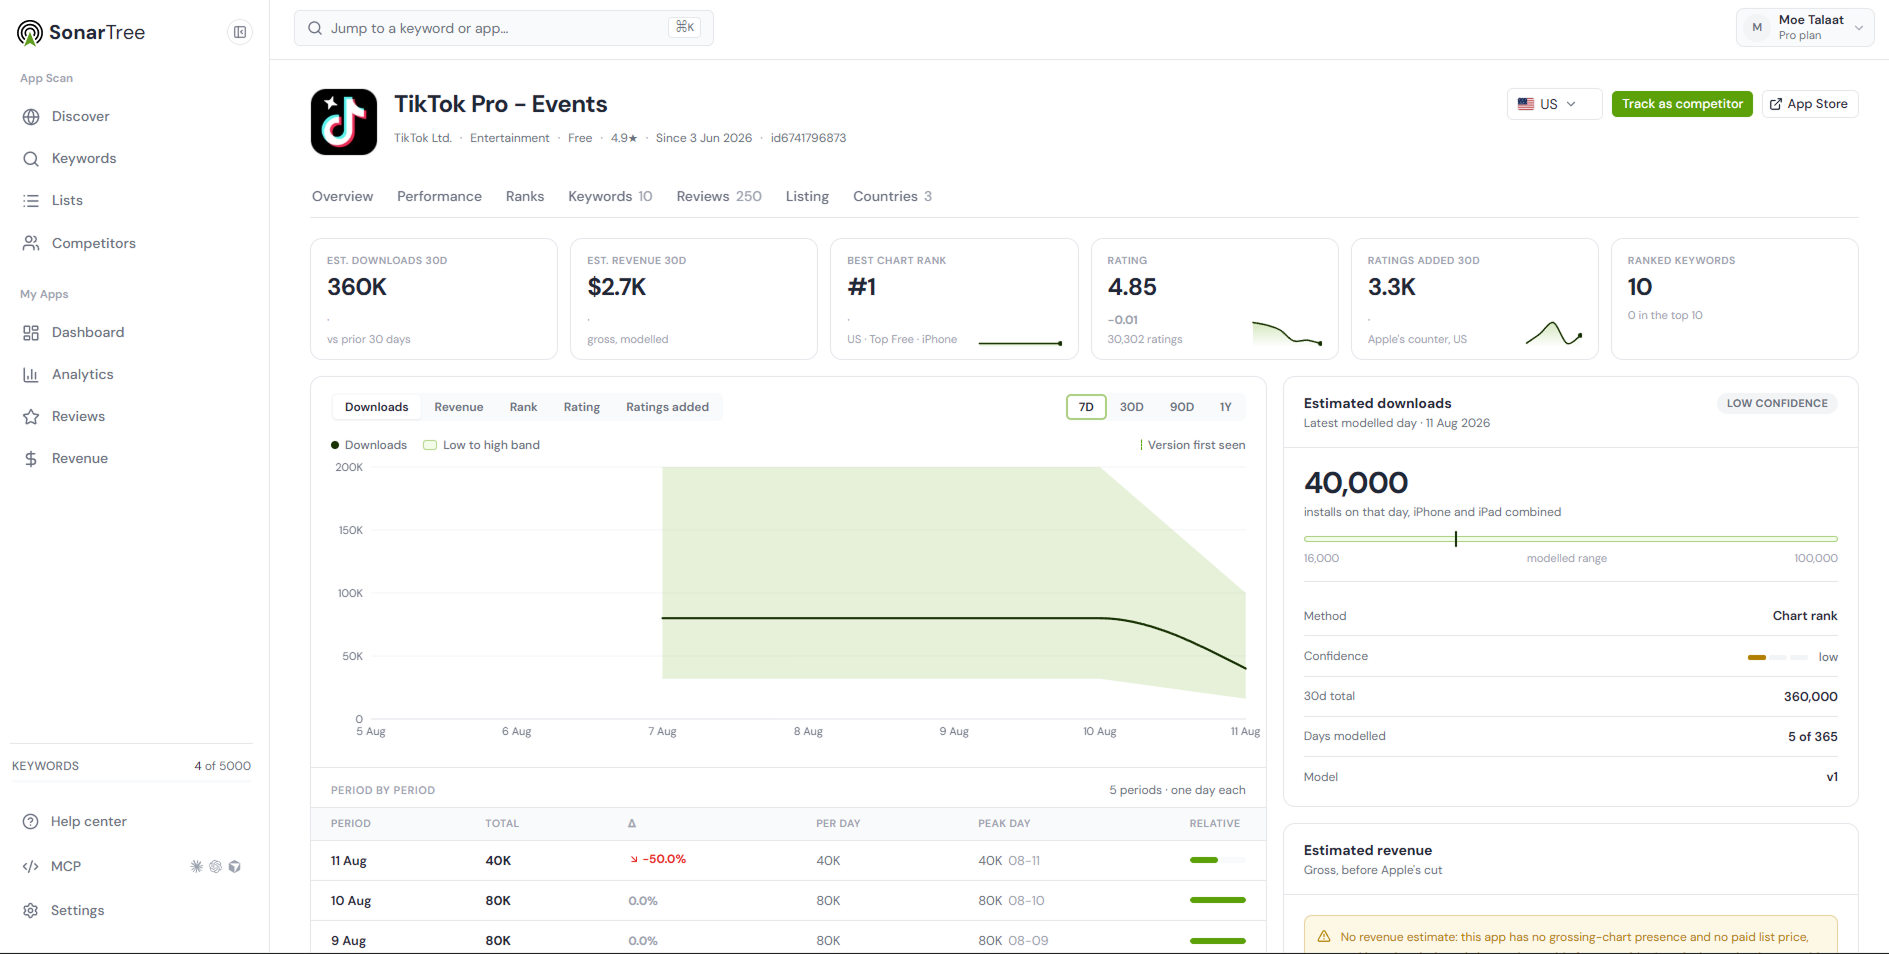
Task: Open the App Store link button
Action: pyautogui.click(x=1810, y=104)
